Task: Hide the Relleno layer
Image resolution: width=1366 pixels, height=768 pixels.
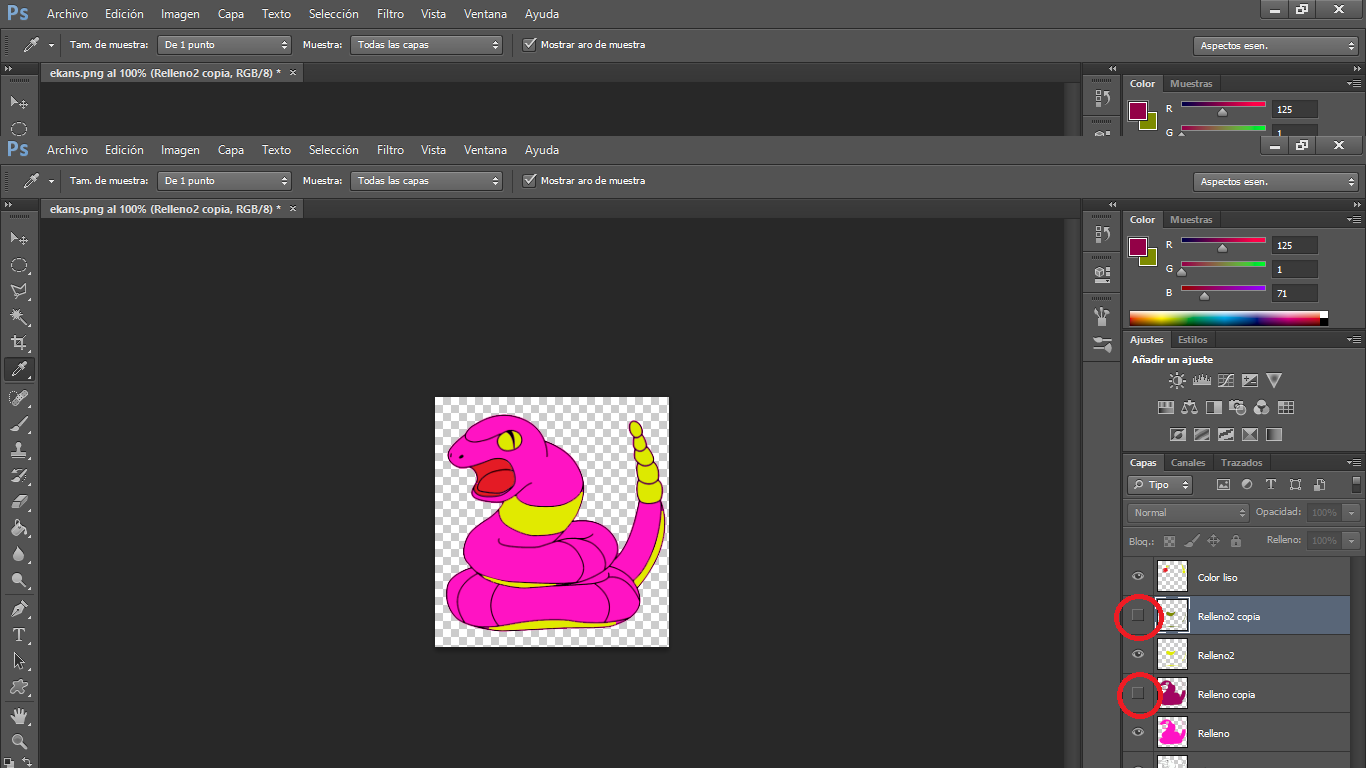Action: 1137,733
